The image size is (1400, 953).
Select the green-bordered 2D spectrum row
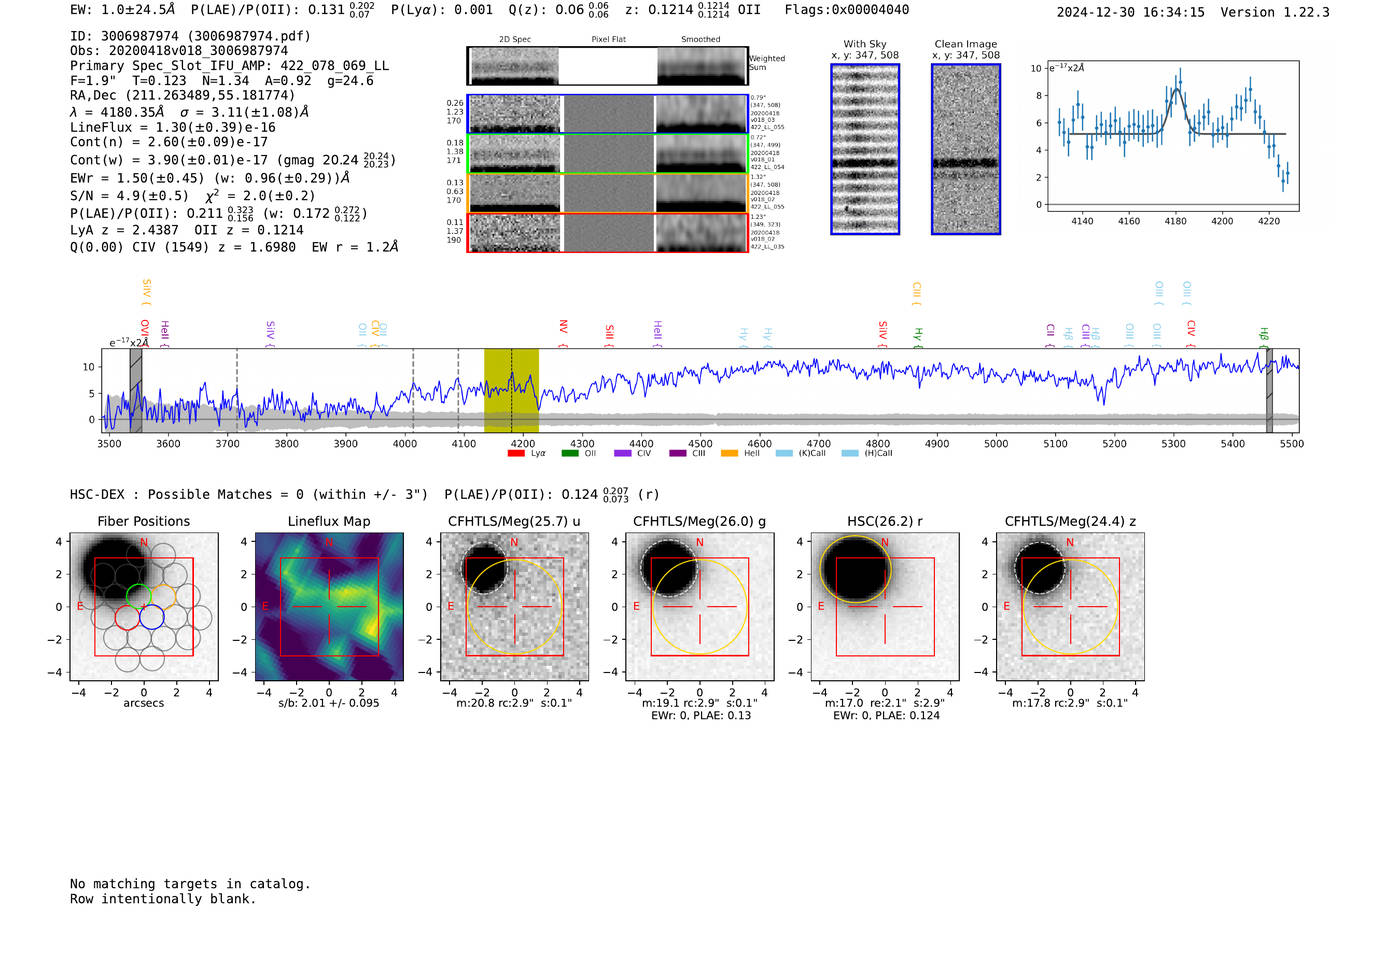coord(608,154)
